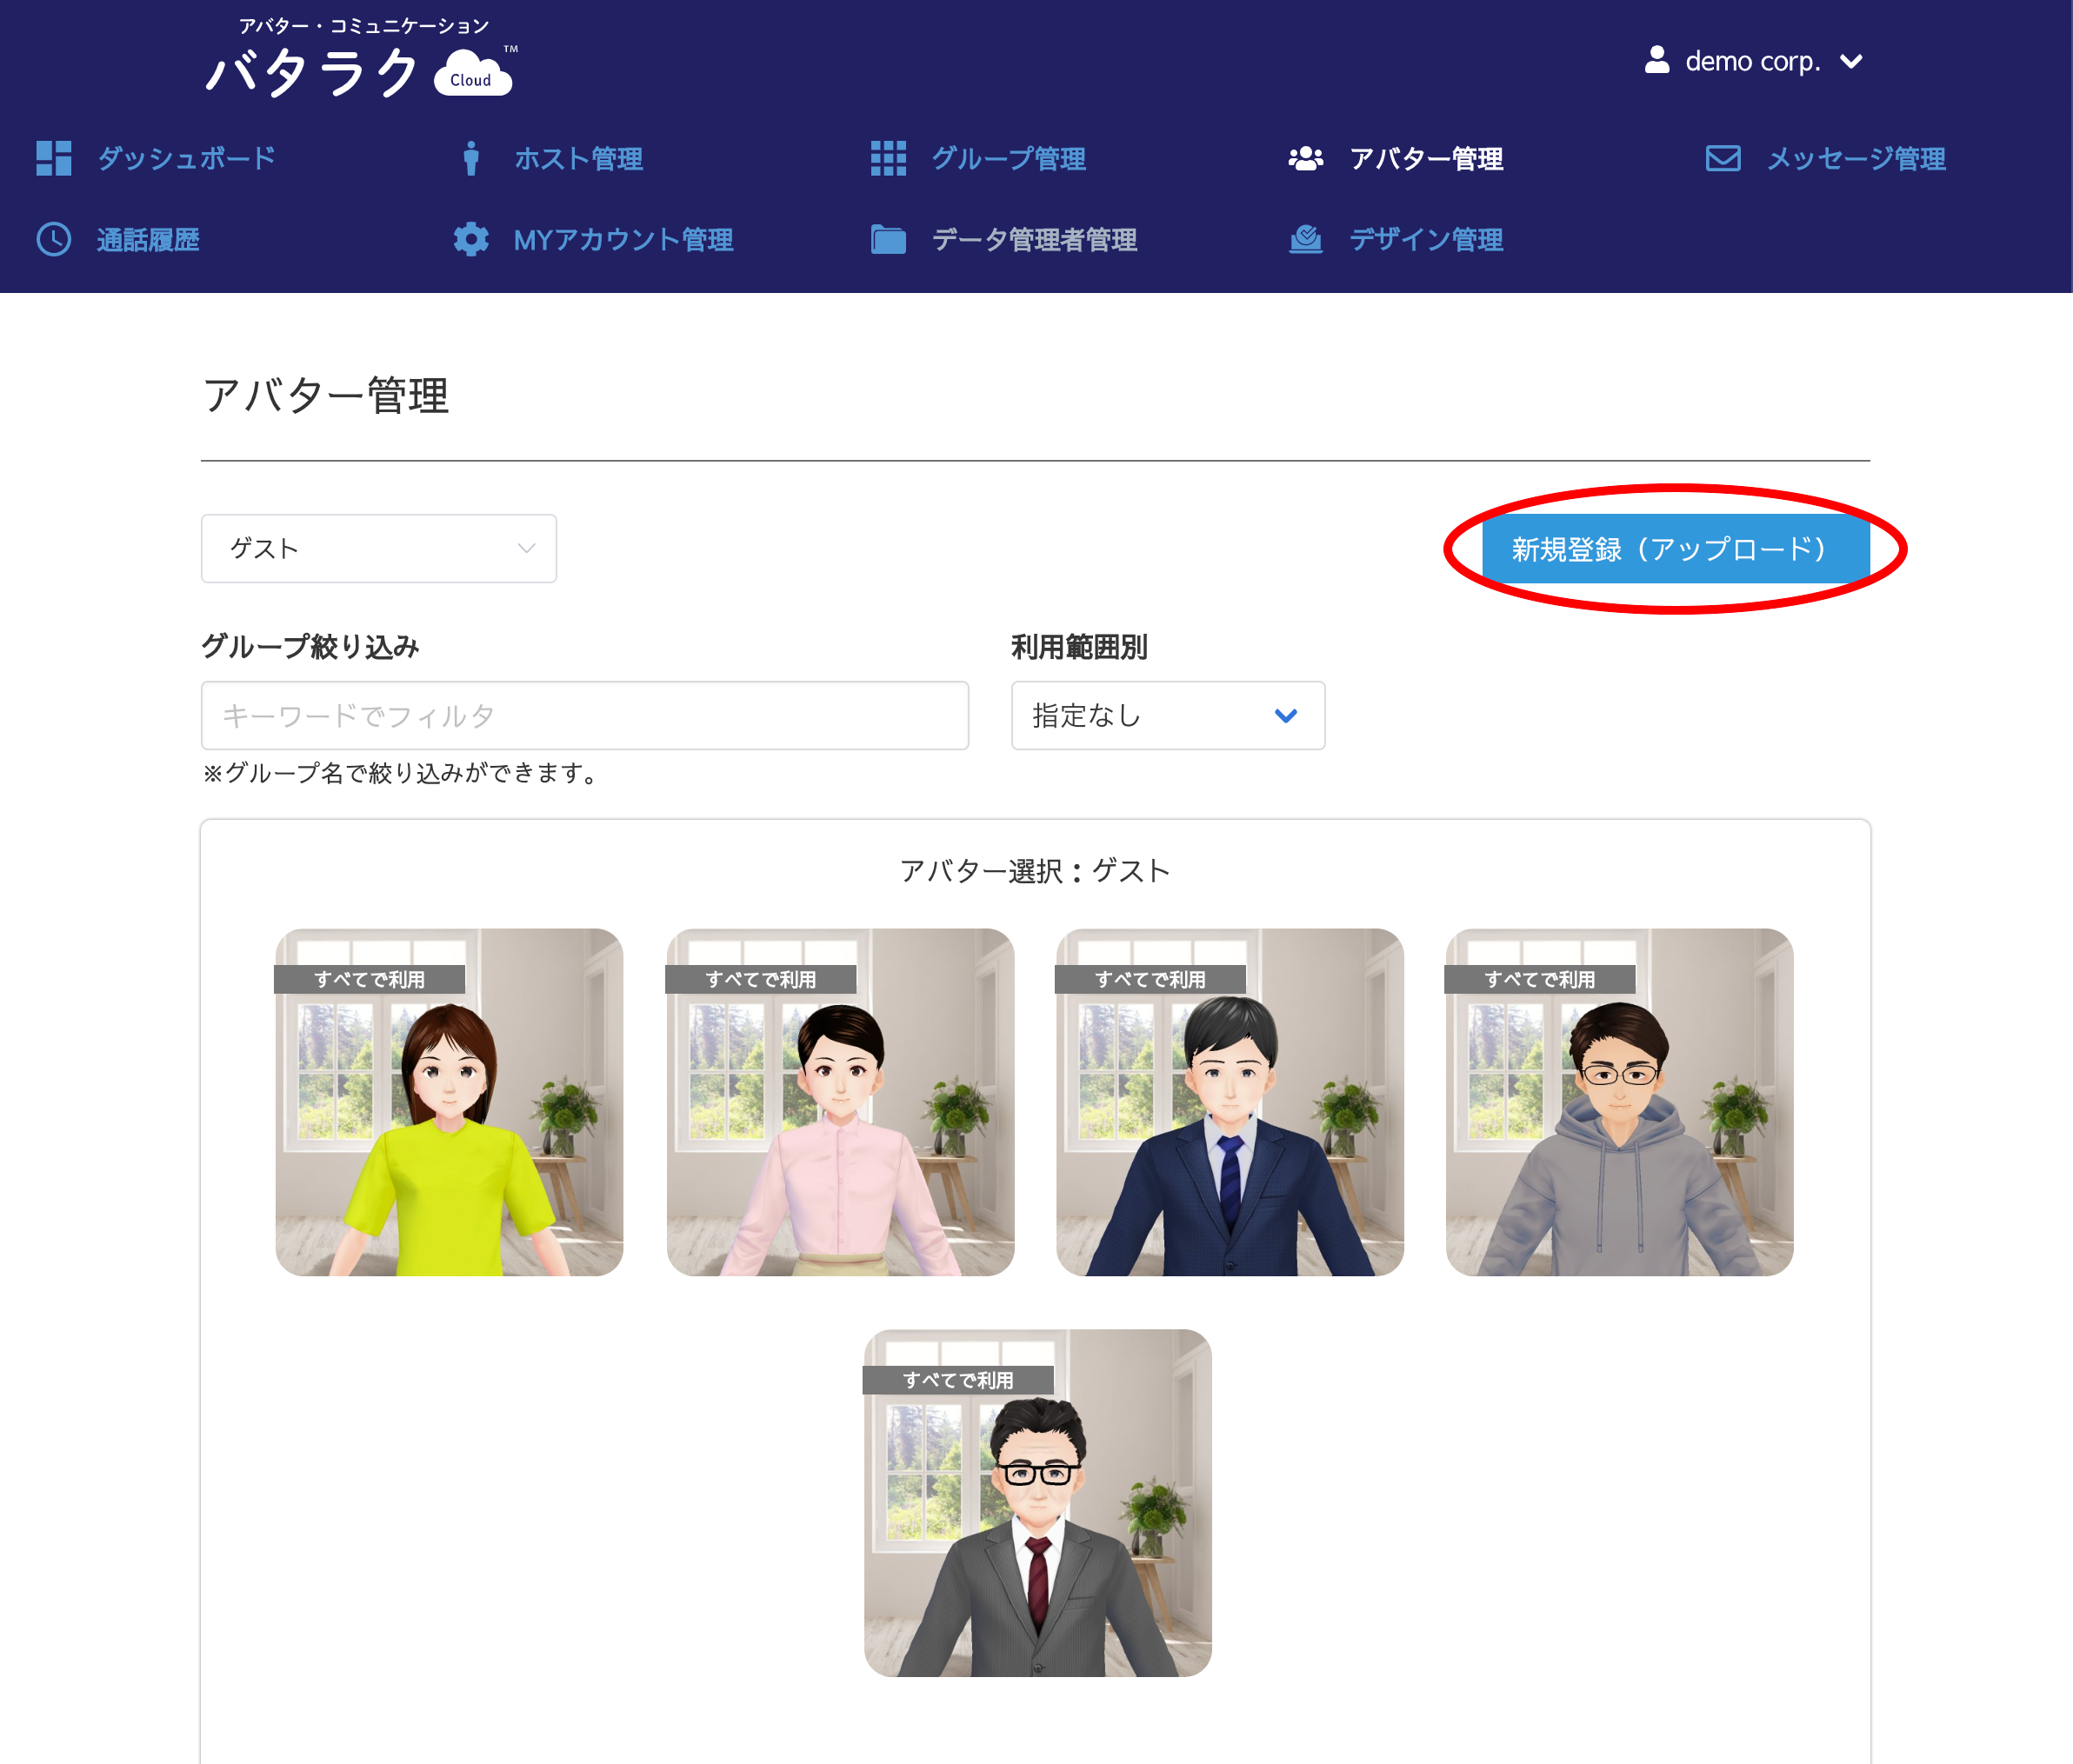The height and width of the screenshot is (1764, 2073).
Task: Click the group management grid icon
Action: (x=888, y=158)
